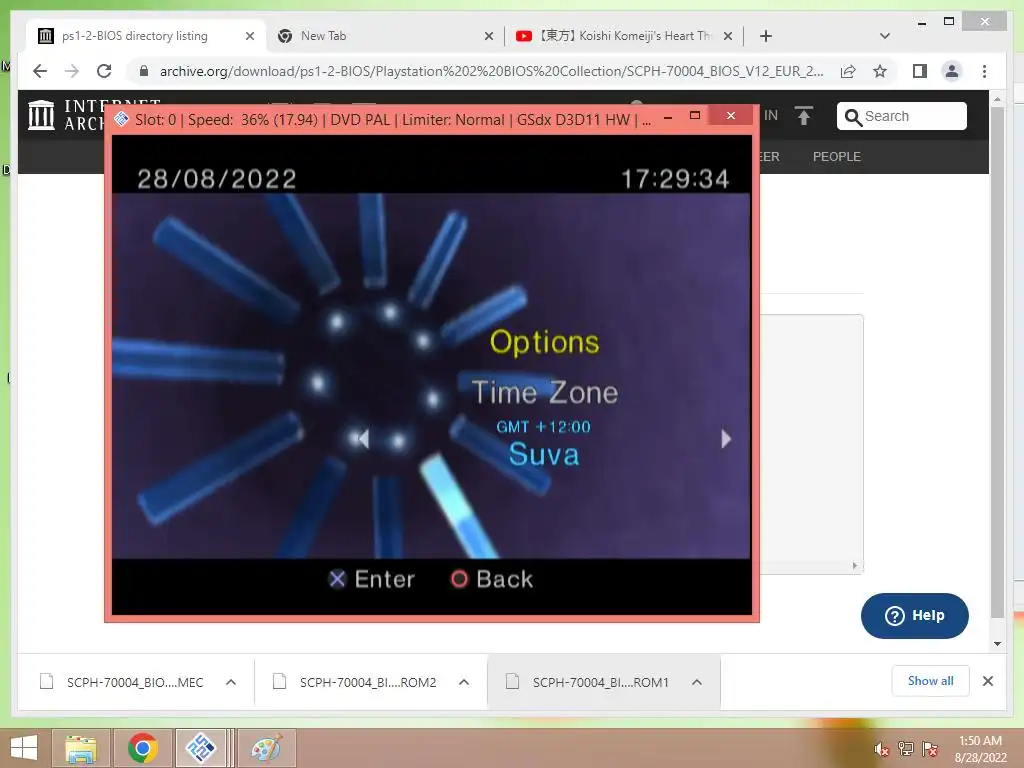1024x768 pixels.
Task: Expand options for the ROM2 download
Action: coord(464,682)
